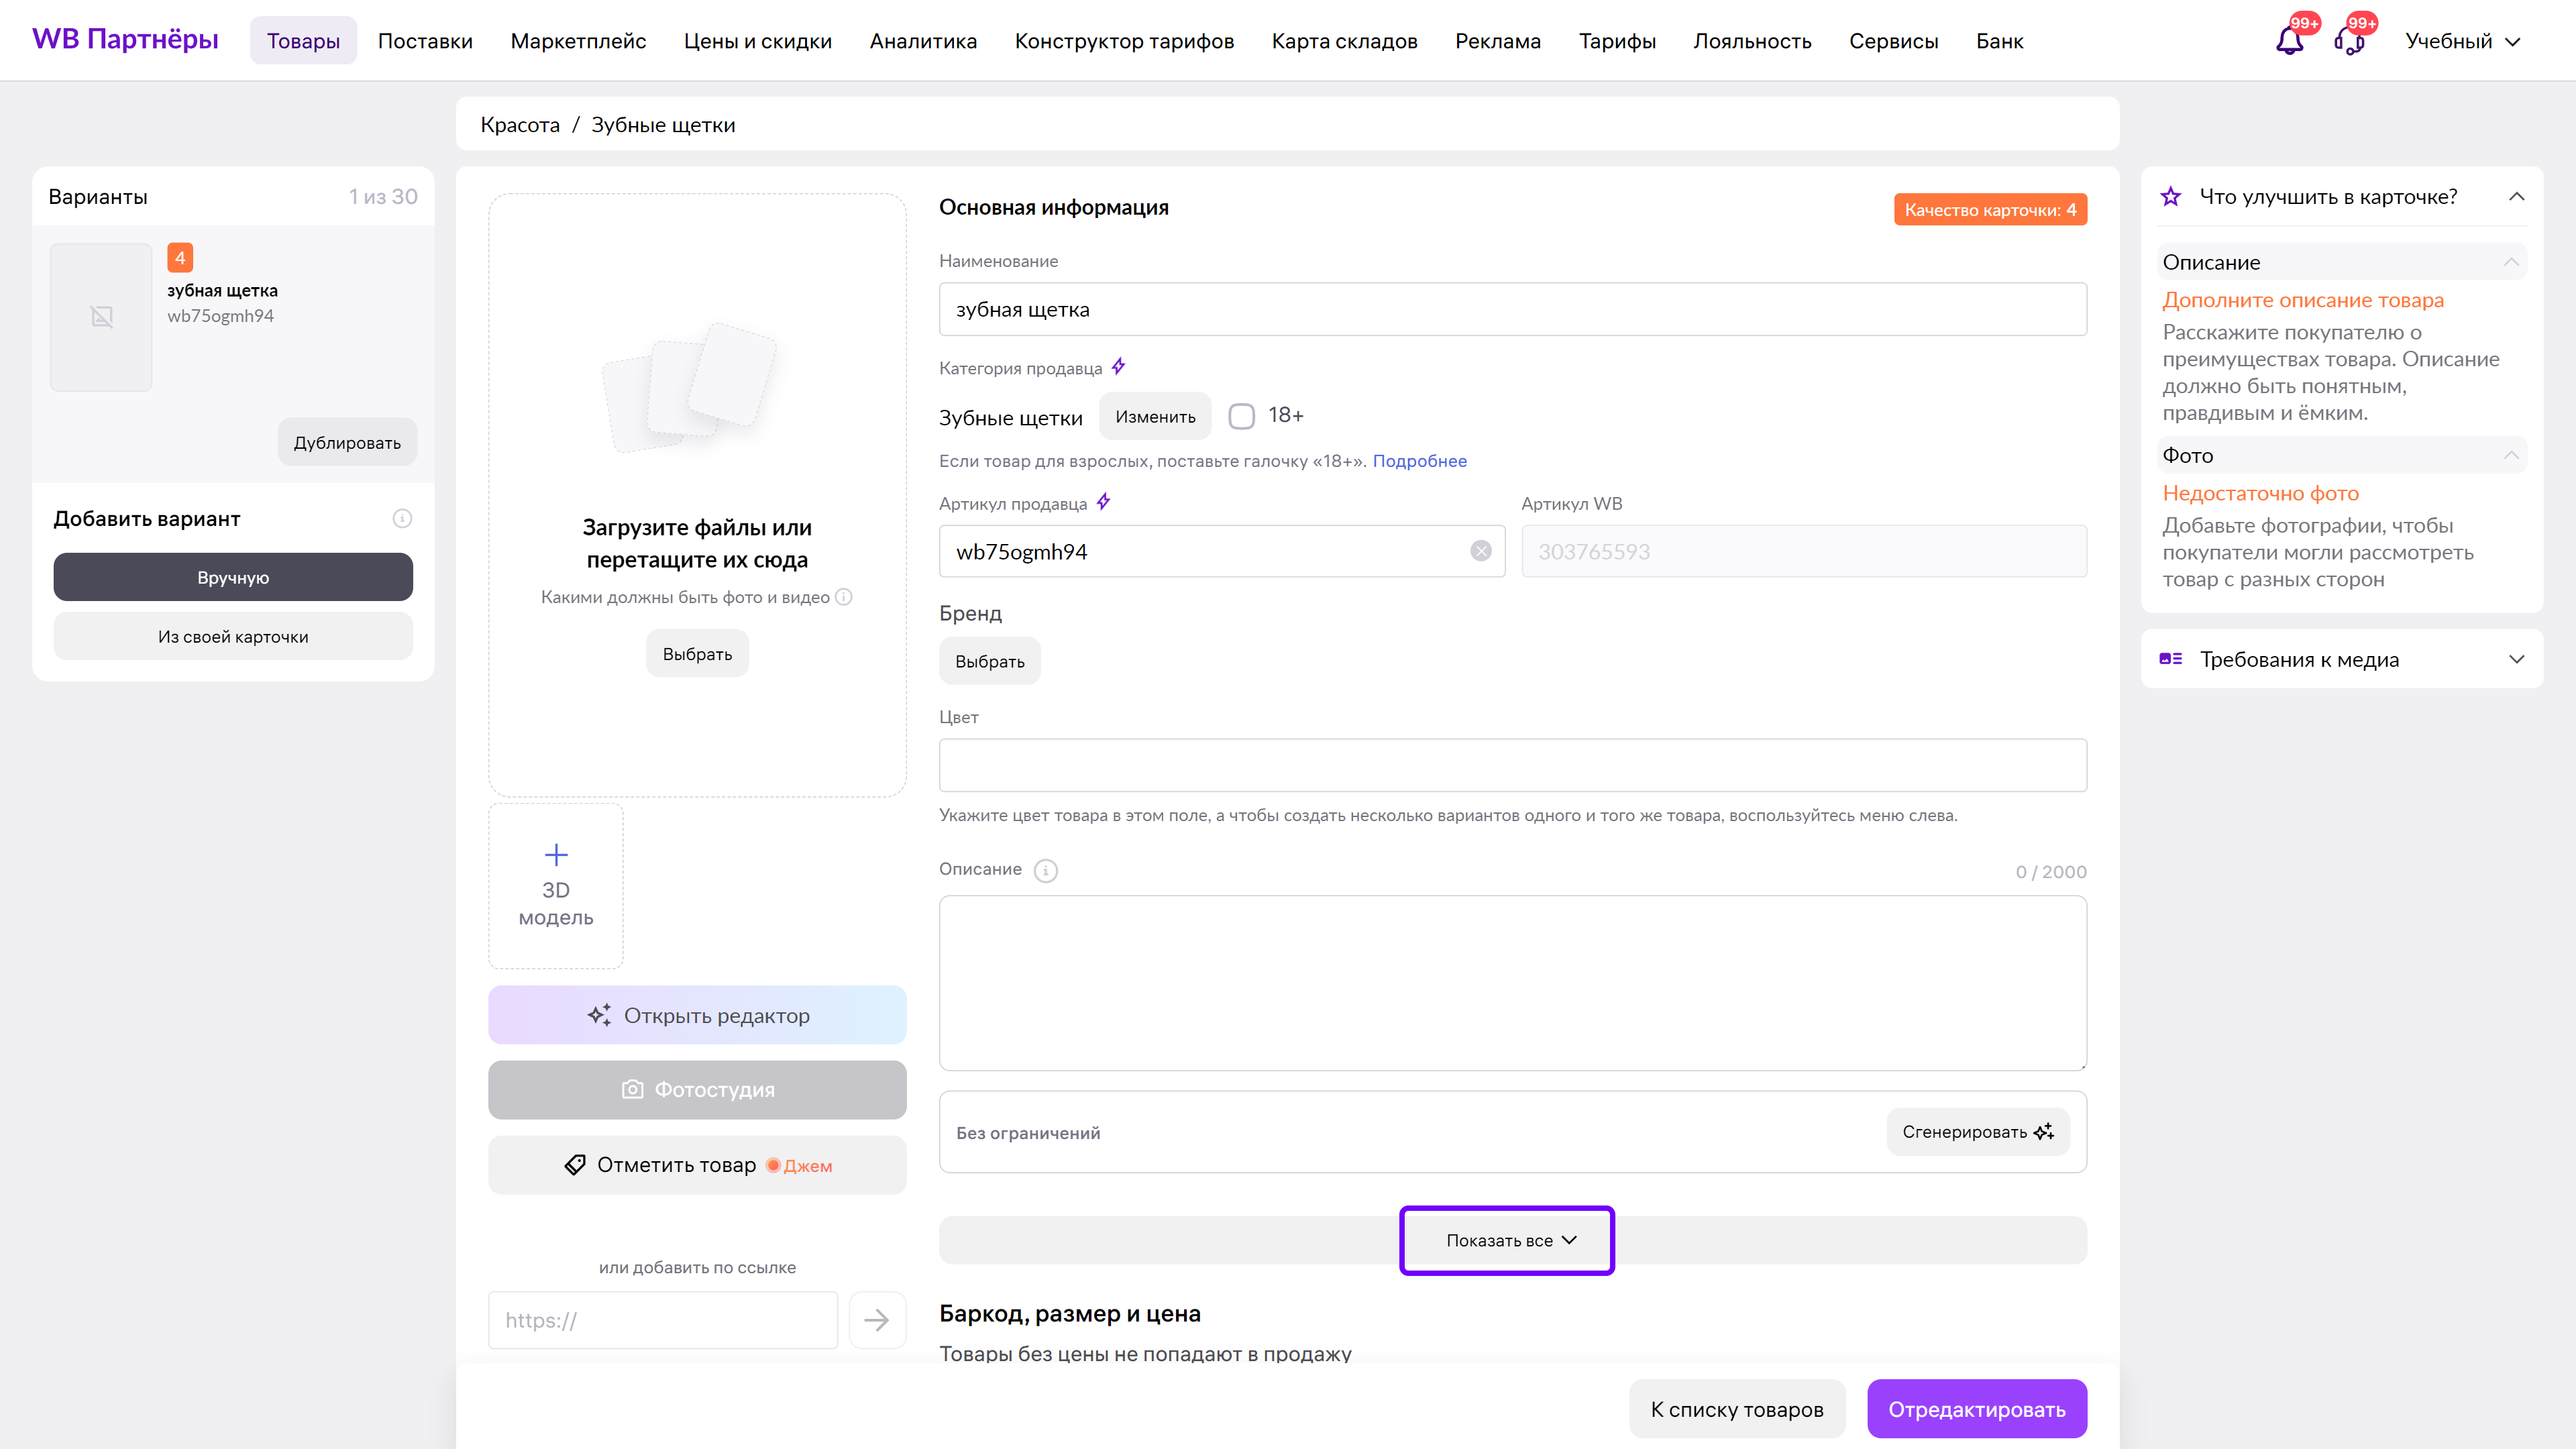Click the Отредактировать button
Viewport: 2576px width, 1449px height.
point(1976,1409)
